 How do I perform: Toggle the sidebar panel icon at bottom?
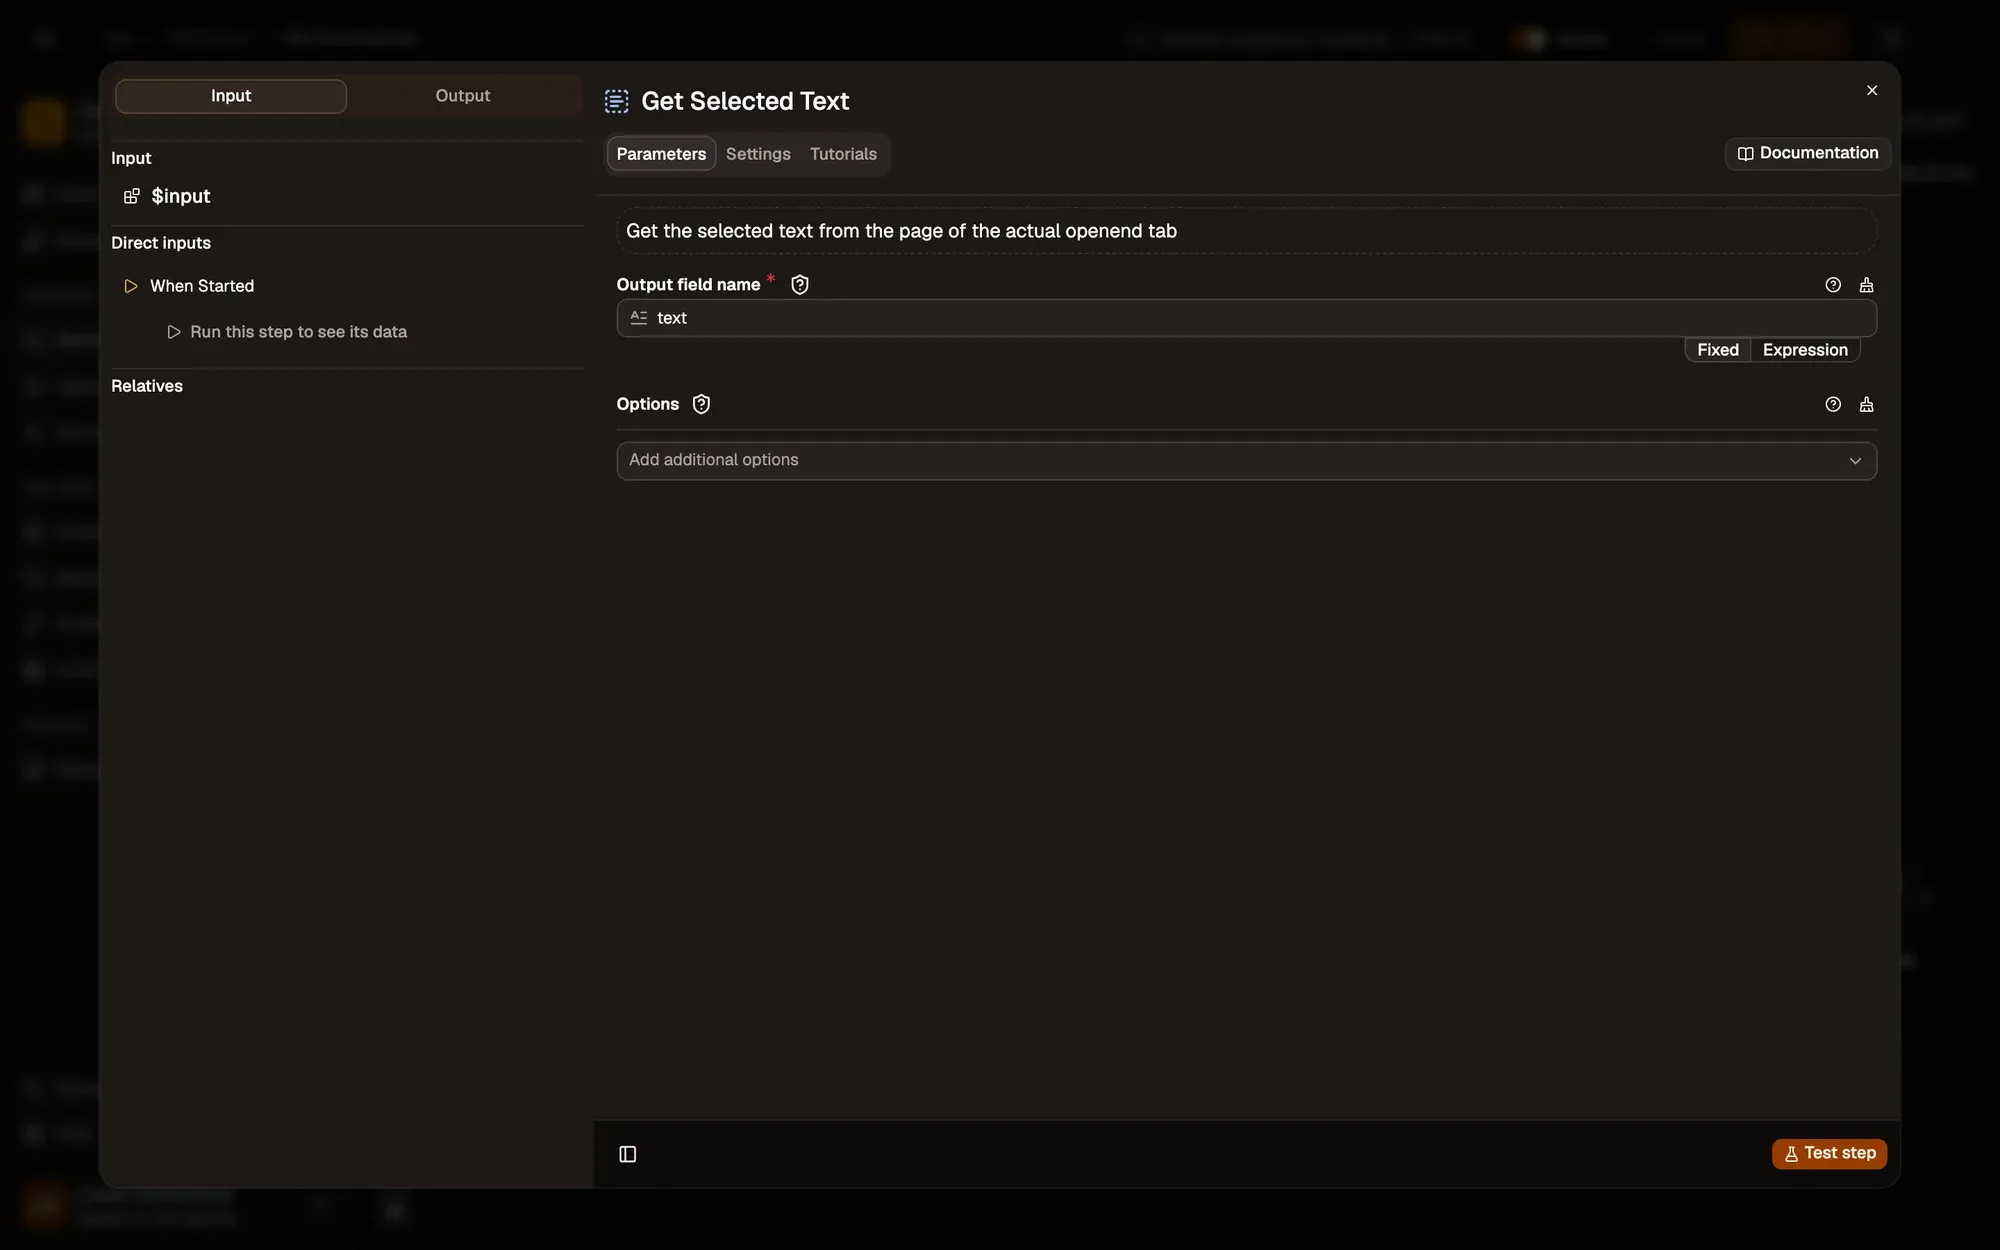click(x=628, y=1154)
